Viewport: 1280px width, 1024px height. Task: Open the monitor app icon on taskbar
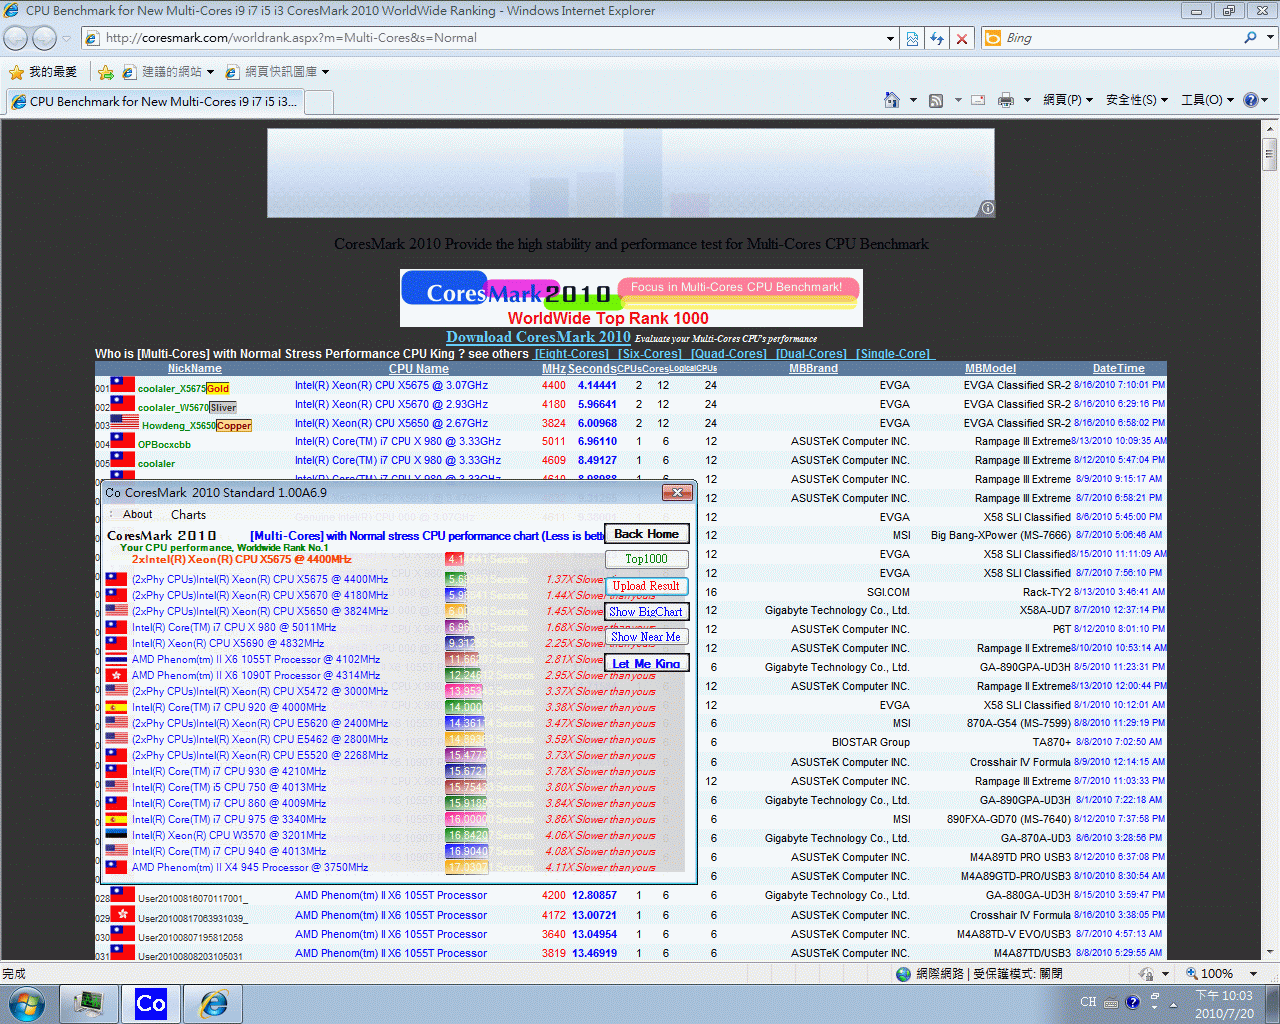[89, 1003]
